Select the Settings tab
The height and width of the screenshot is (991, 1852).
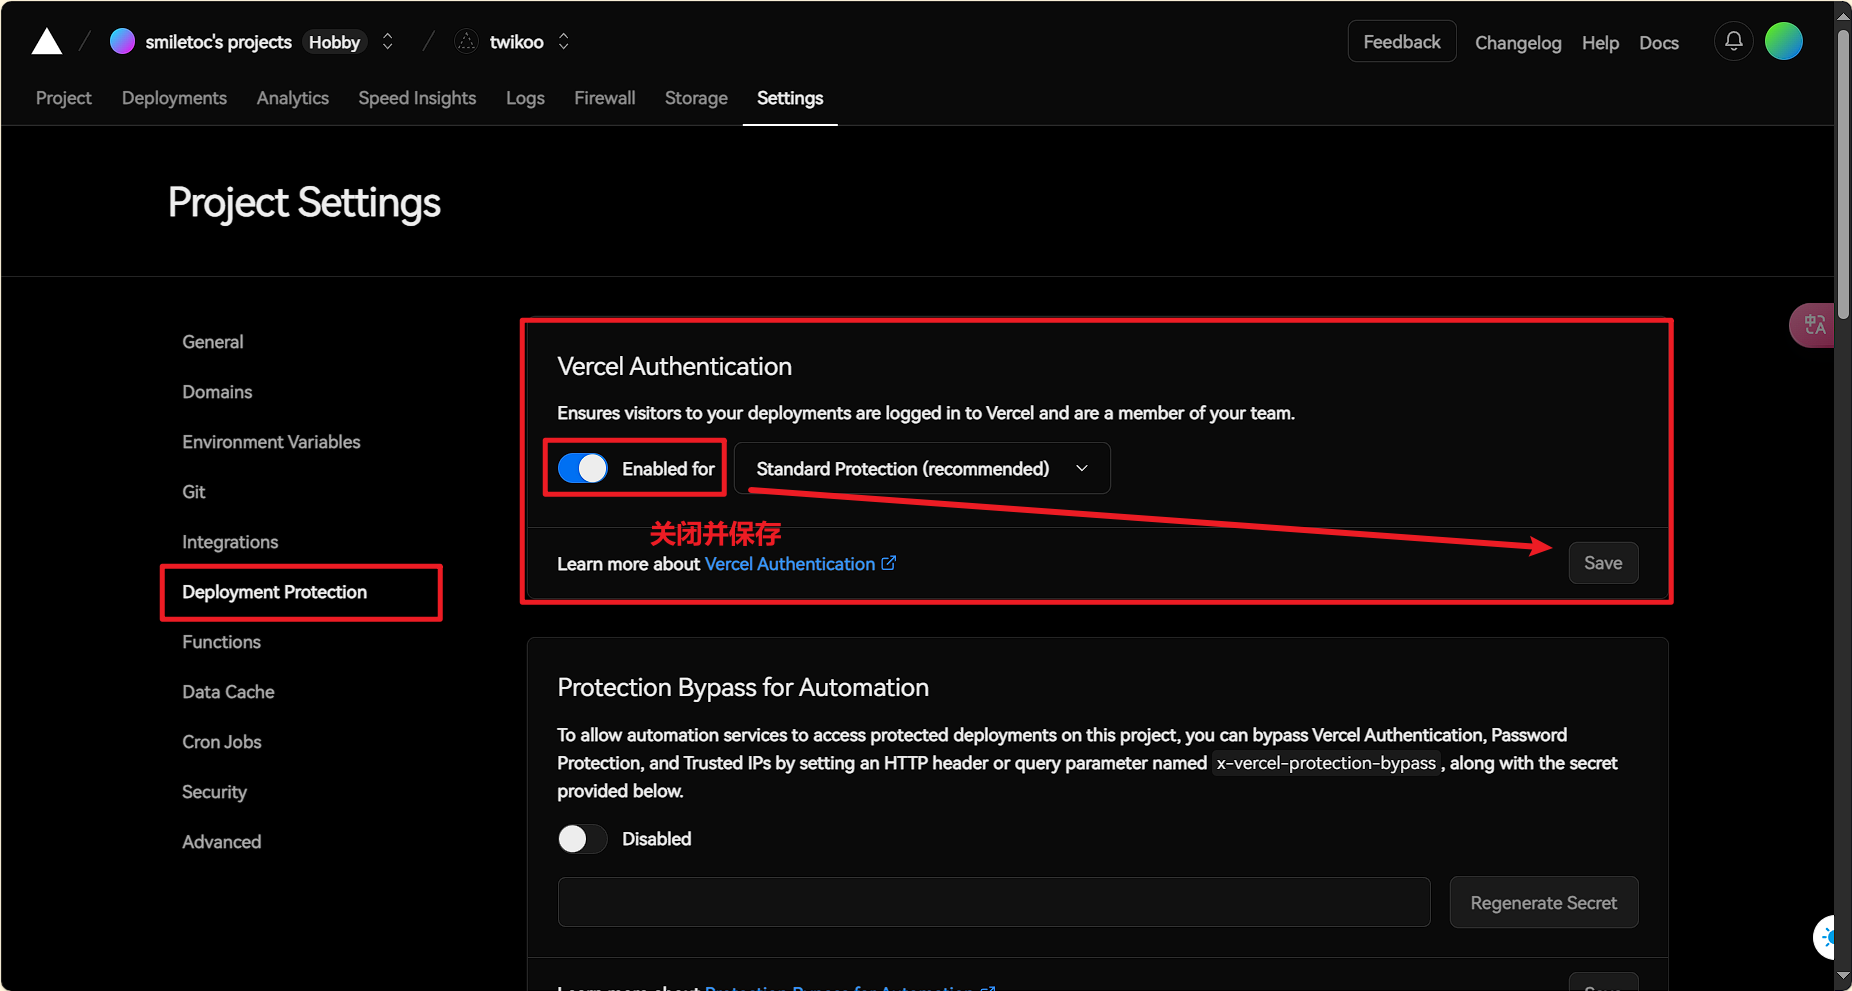pos(790,98)
